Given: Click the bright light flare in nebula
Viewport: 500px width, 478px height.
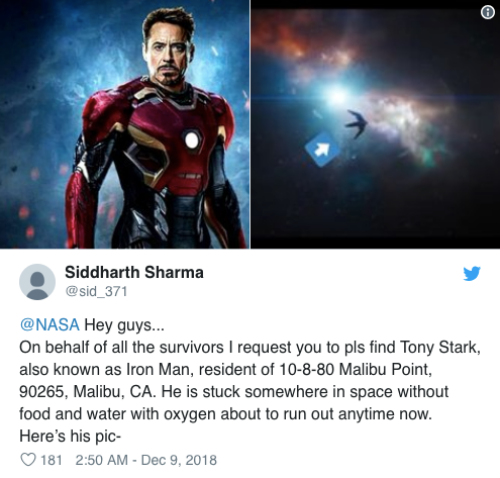Looking at the screenshot, I should pyautogui.click(x=335, y=95).
